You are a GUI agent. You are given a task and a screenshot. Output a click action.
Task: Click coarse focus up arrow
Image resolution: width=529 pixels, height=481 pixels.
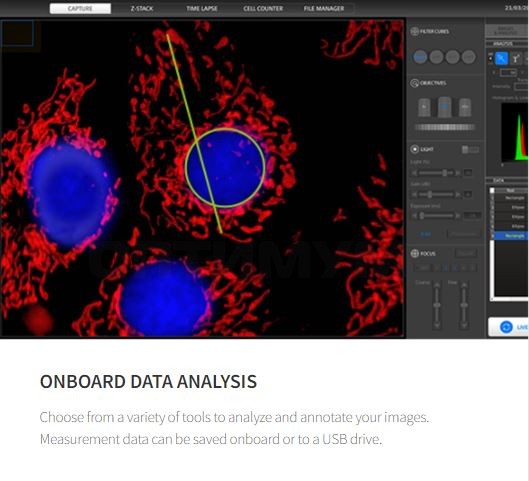pyautogui.click(x=437, y=285)
